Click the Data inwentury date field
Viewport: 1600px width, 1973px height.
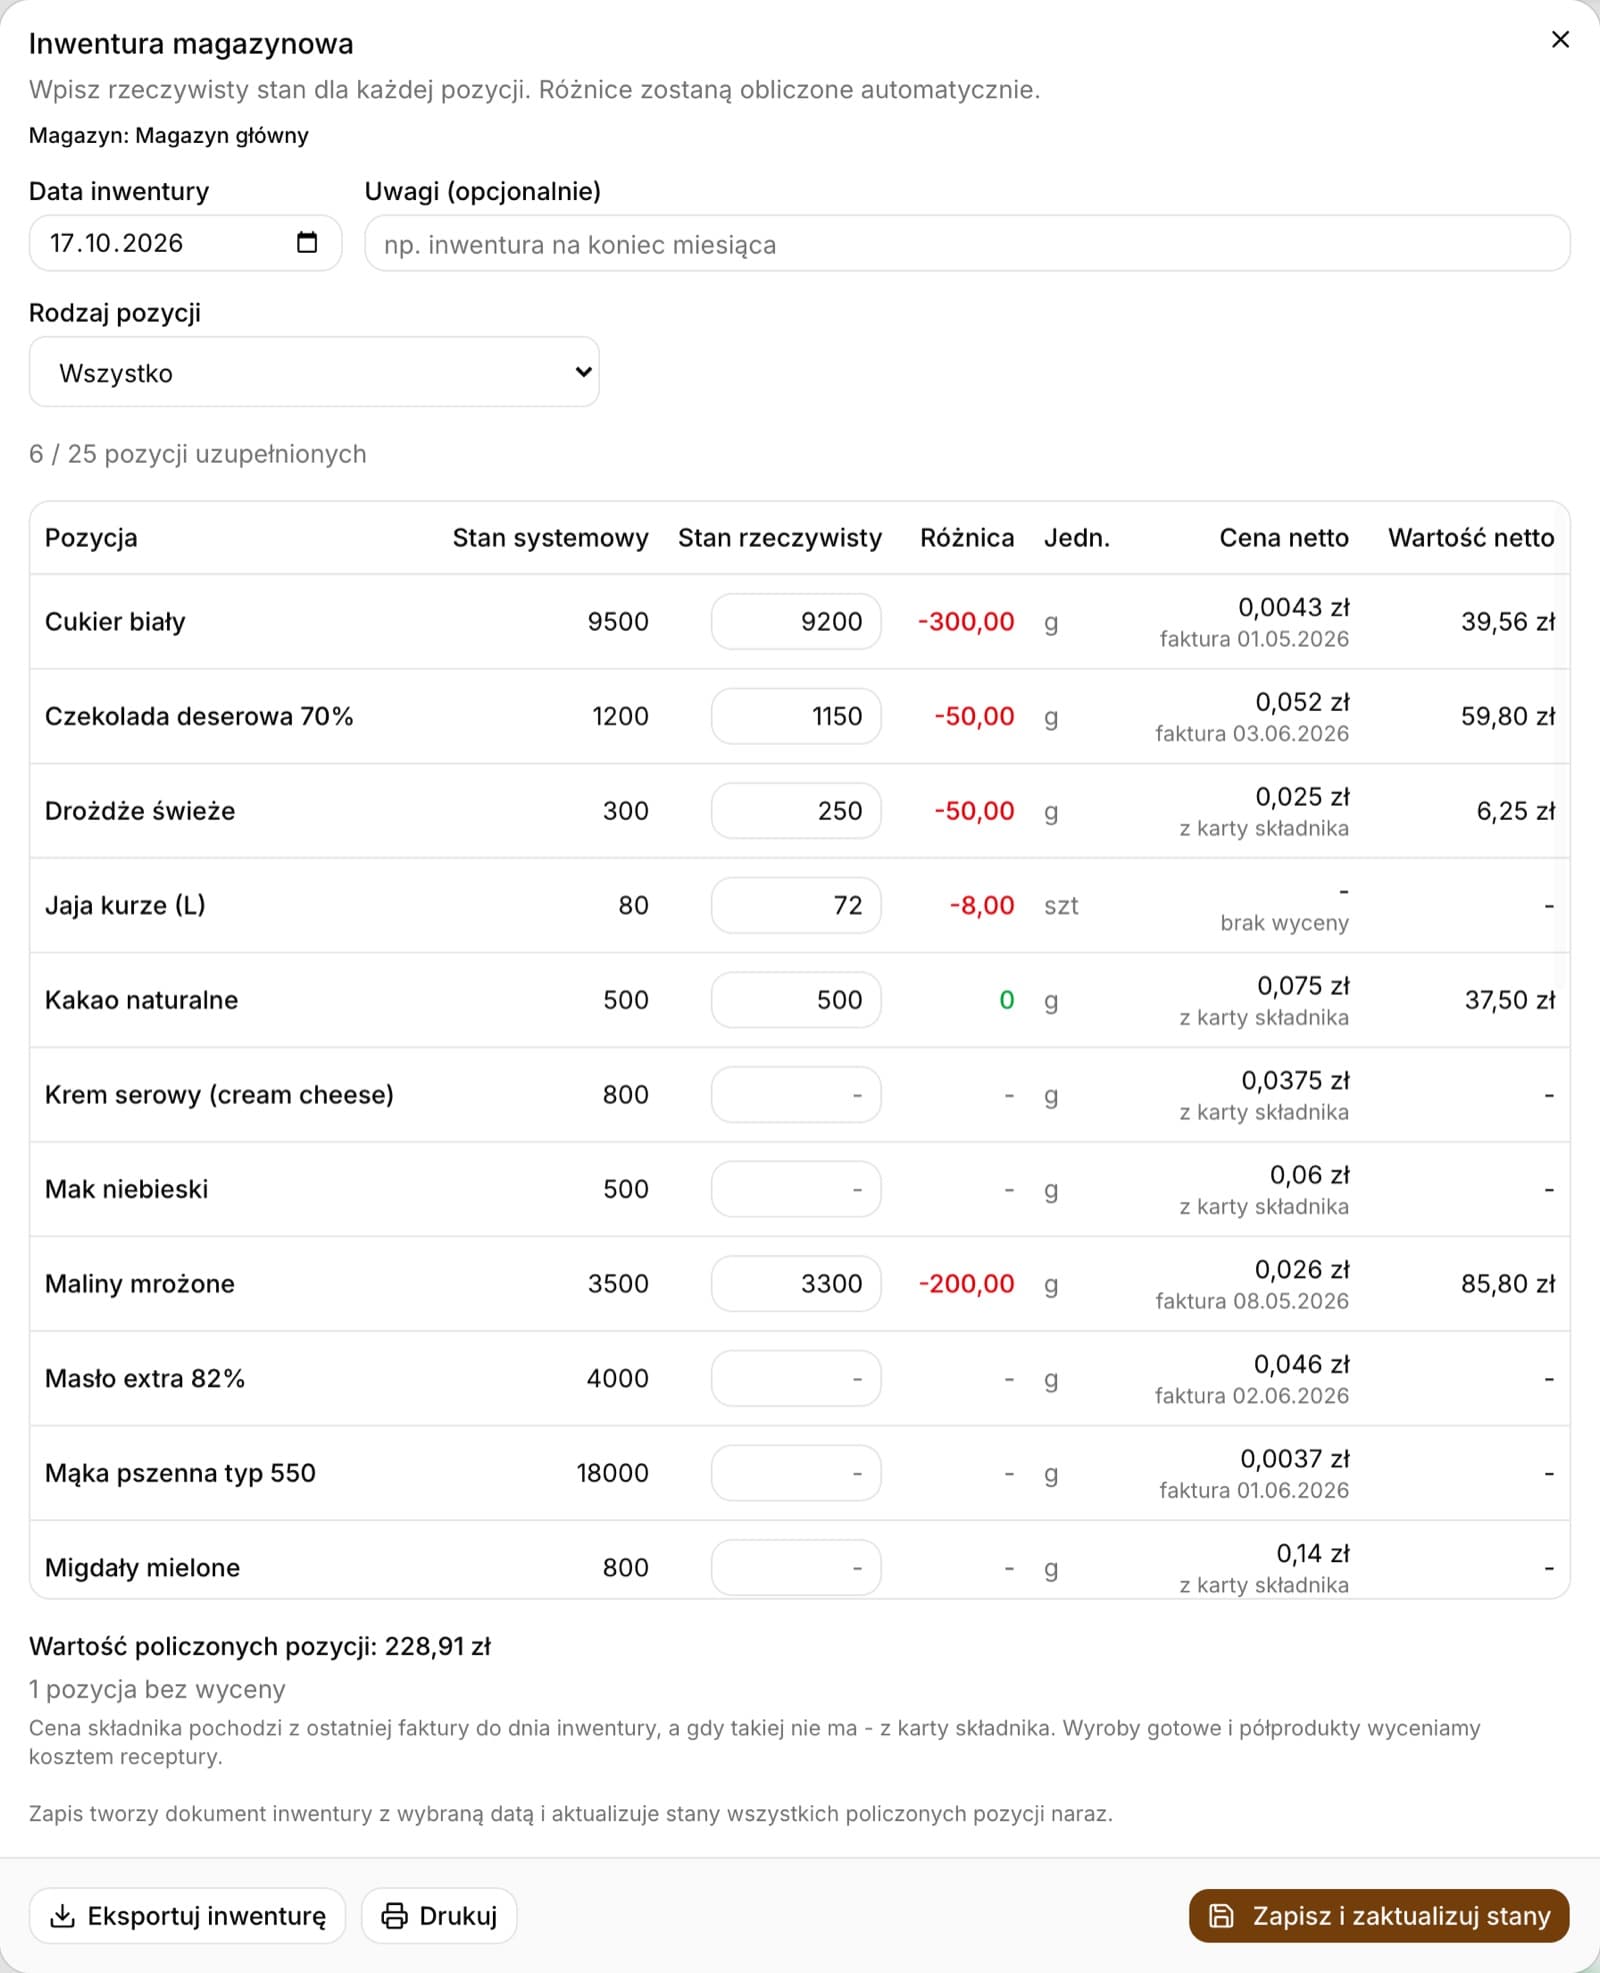click(x=185, y=243)
